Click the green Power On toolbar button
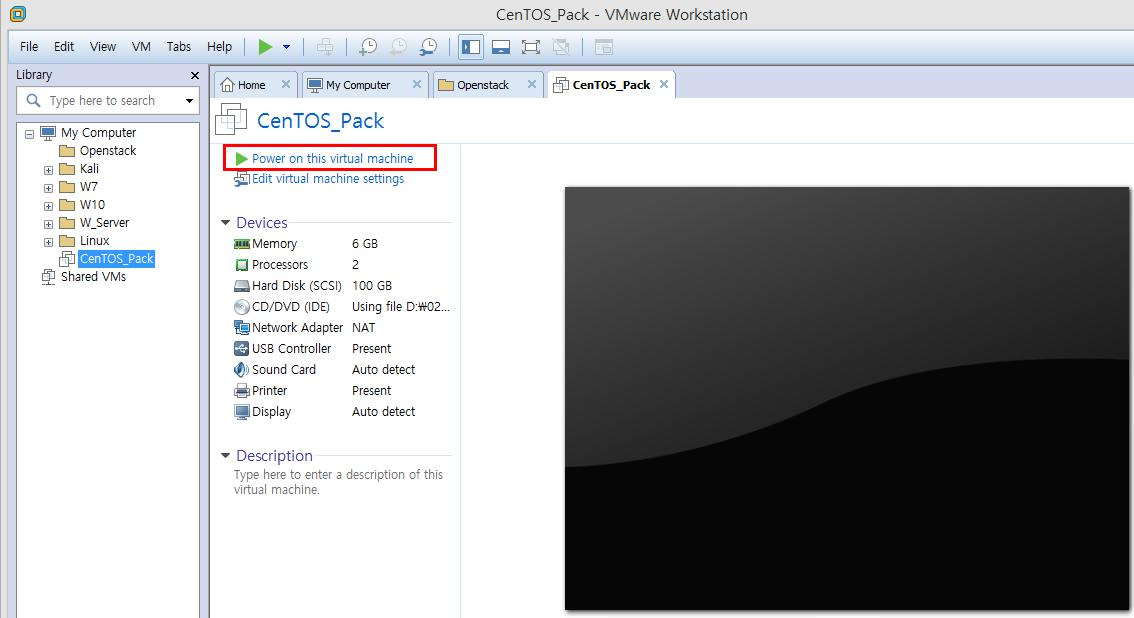 265,47
